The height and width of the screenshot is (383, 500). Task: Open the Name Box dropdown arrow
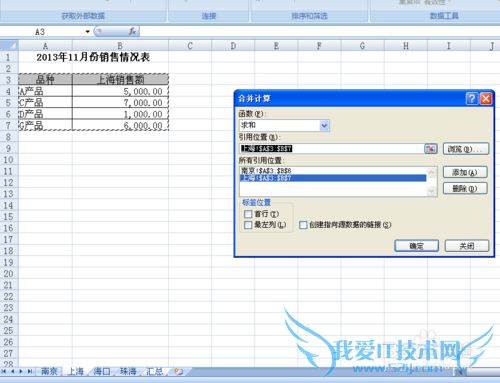(x=87, y=32)
